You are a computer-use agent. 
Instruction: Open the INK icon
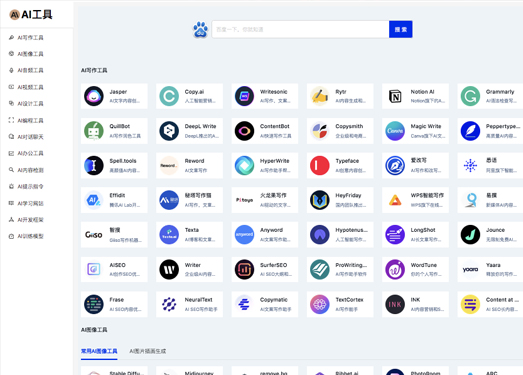[395, 304]
